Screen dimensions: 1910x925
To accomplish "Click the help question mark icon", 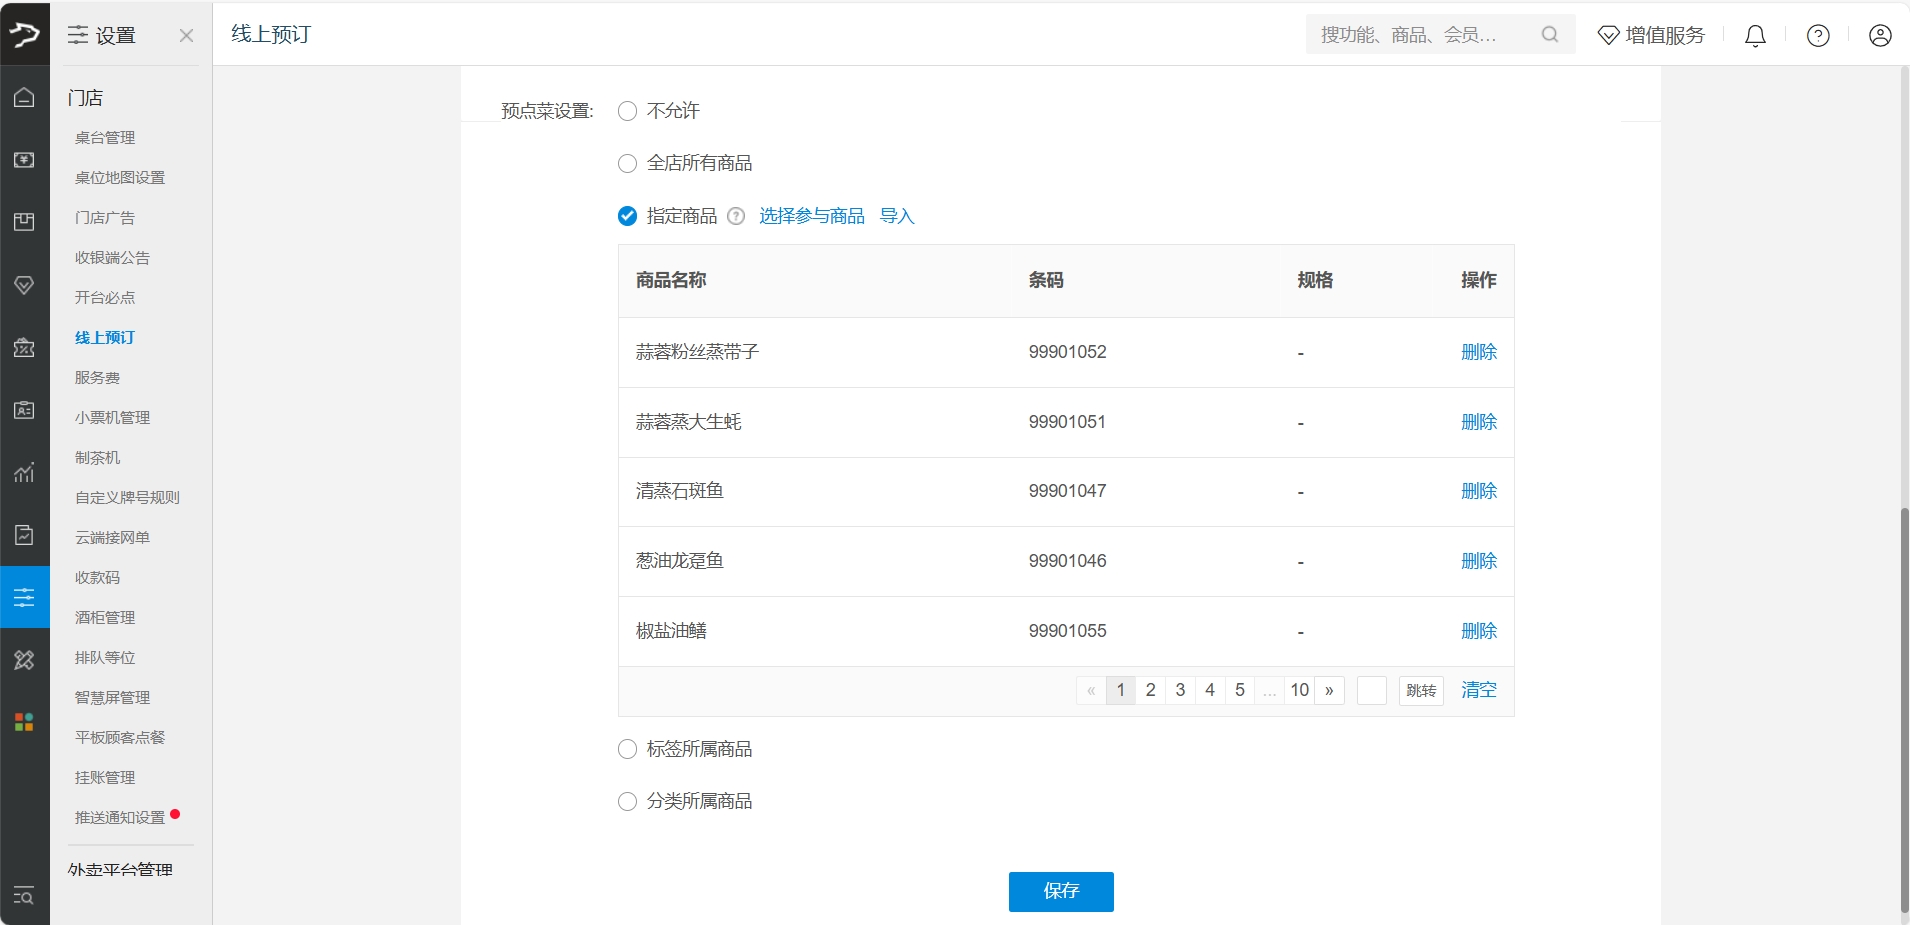I will (x=1818, y=36).
